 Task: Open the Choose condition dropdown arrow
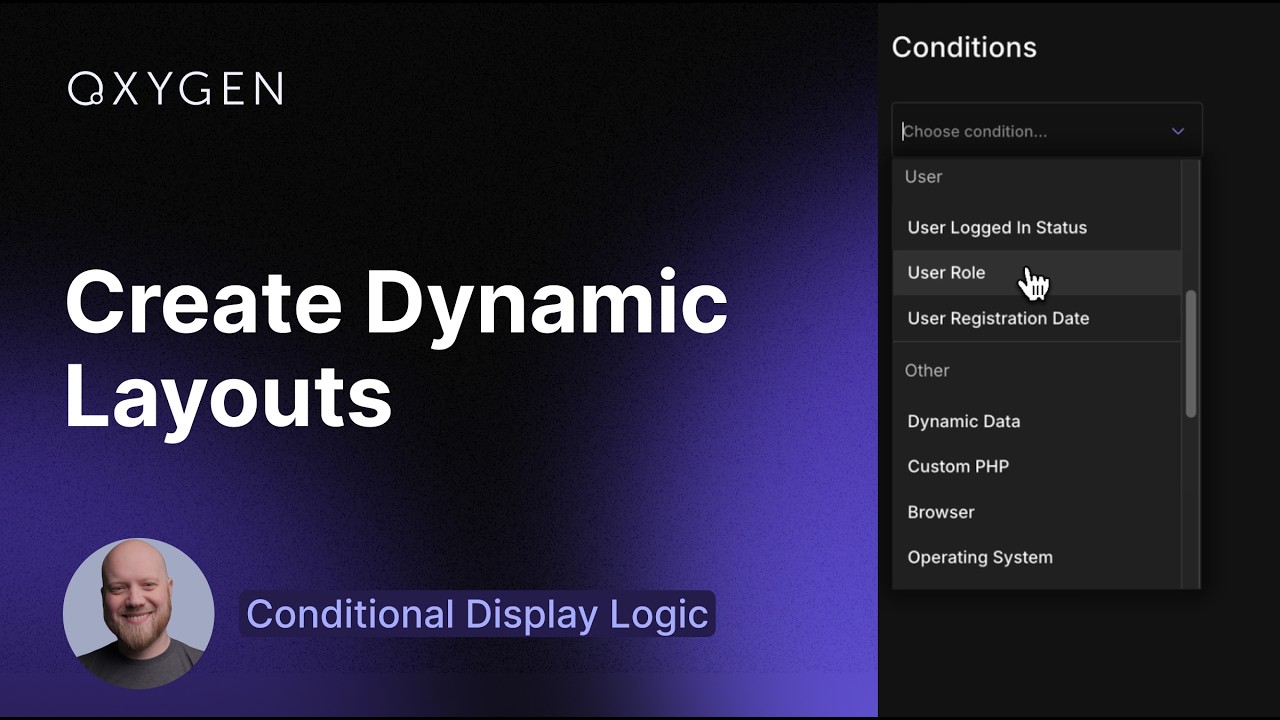[x=1177, y=131]
